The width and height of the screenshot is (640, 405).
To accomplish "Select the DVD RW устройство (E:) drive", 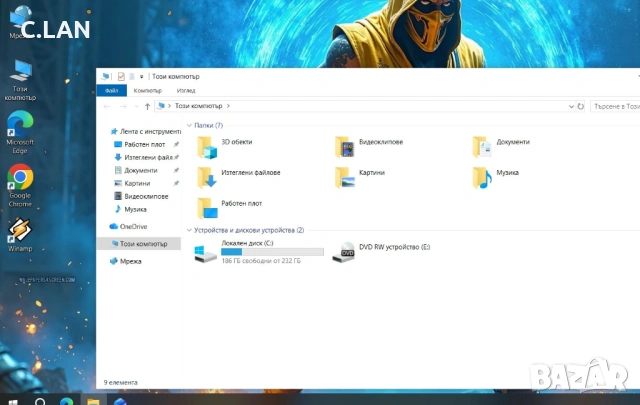I will click(x=381, y=251).
